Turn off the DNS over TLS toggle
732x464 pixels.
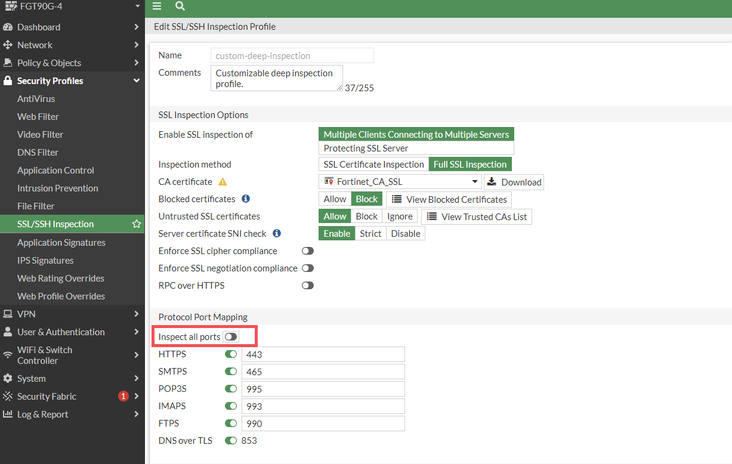point(231,440)
